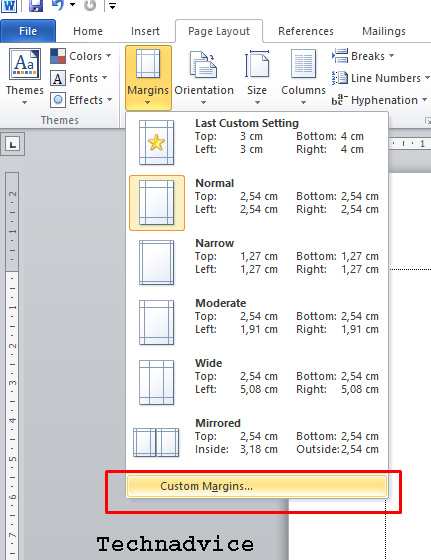431x560 pixels.
Task: Click the Wide margins page icon
Action: pyautogui.click(x=156, y=382)
